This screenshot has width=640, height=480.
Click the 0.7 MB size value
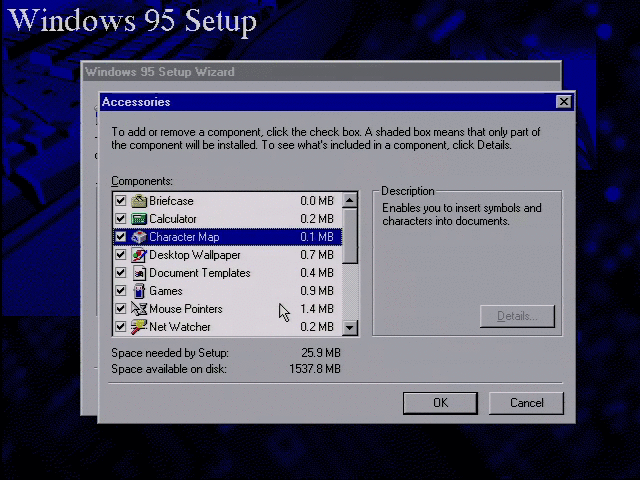[317, 255]
